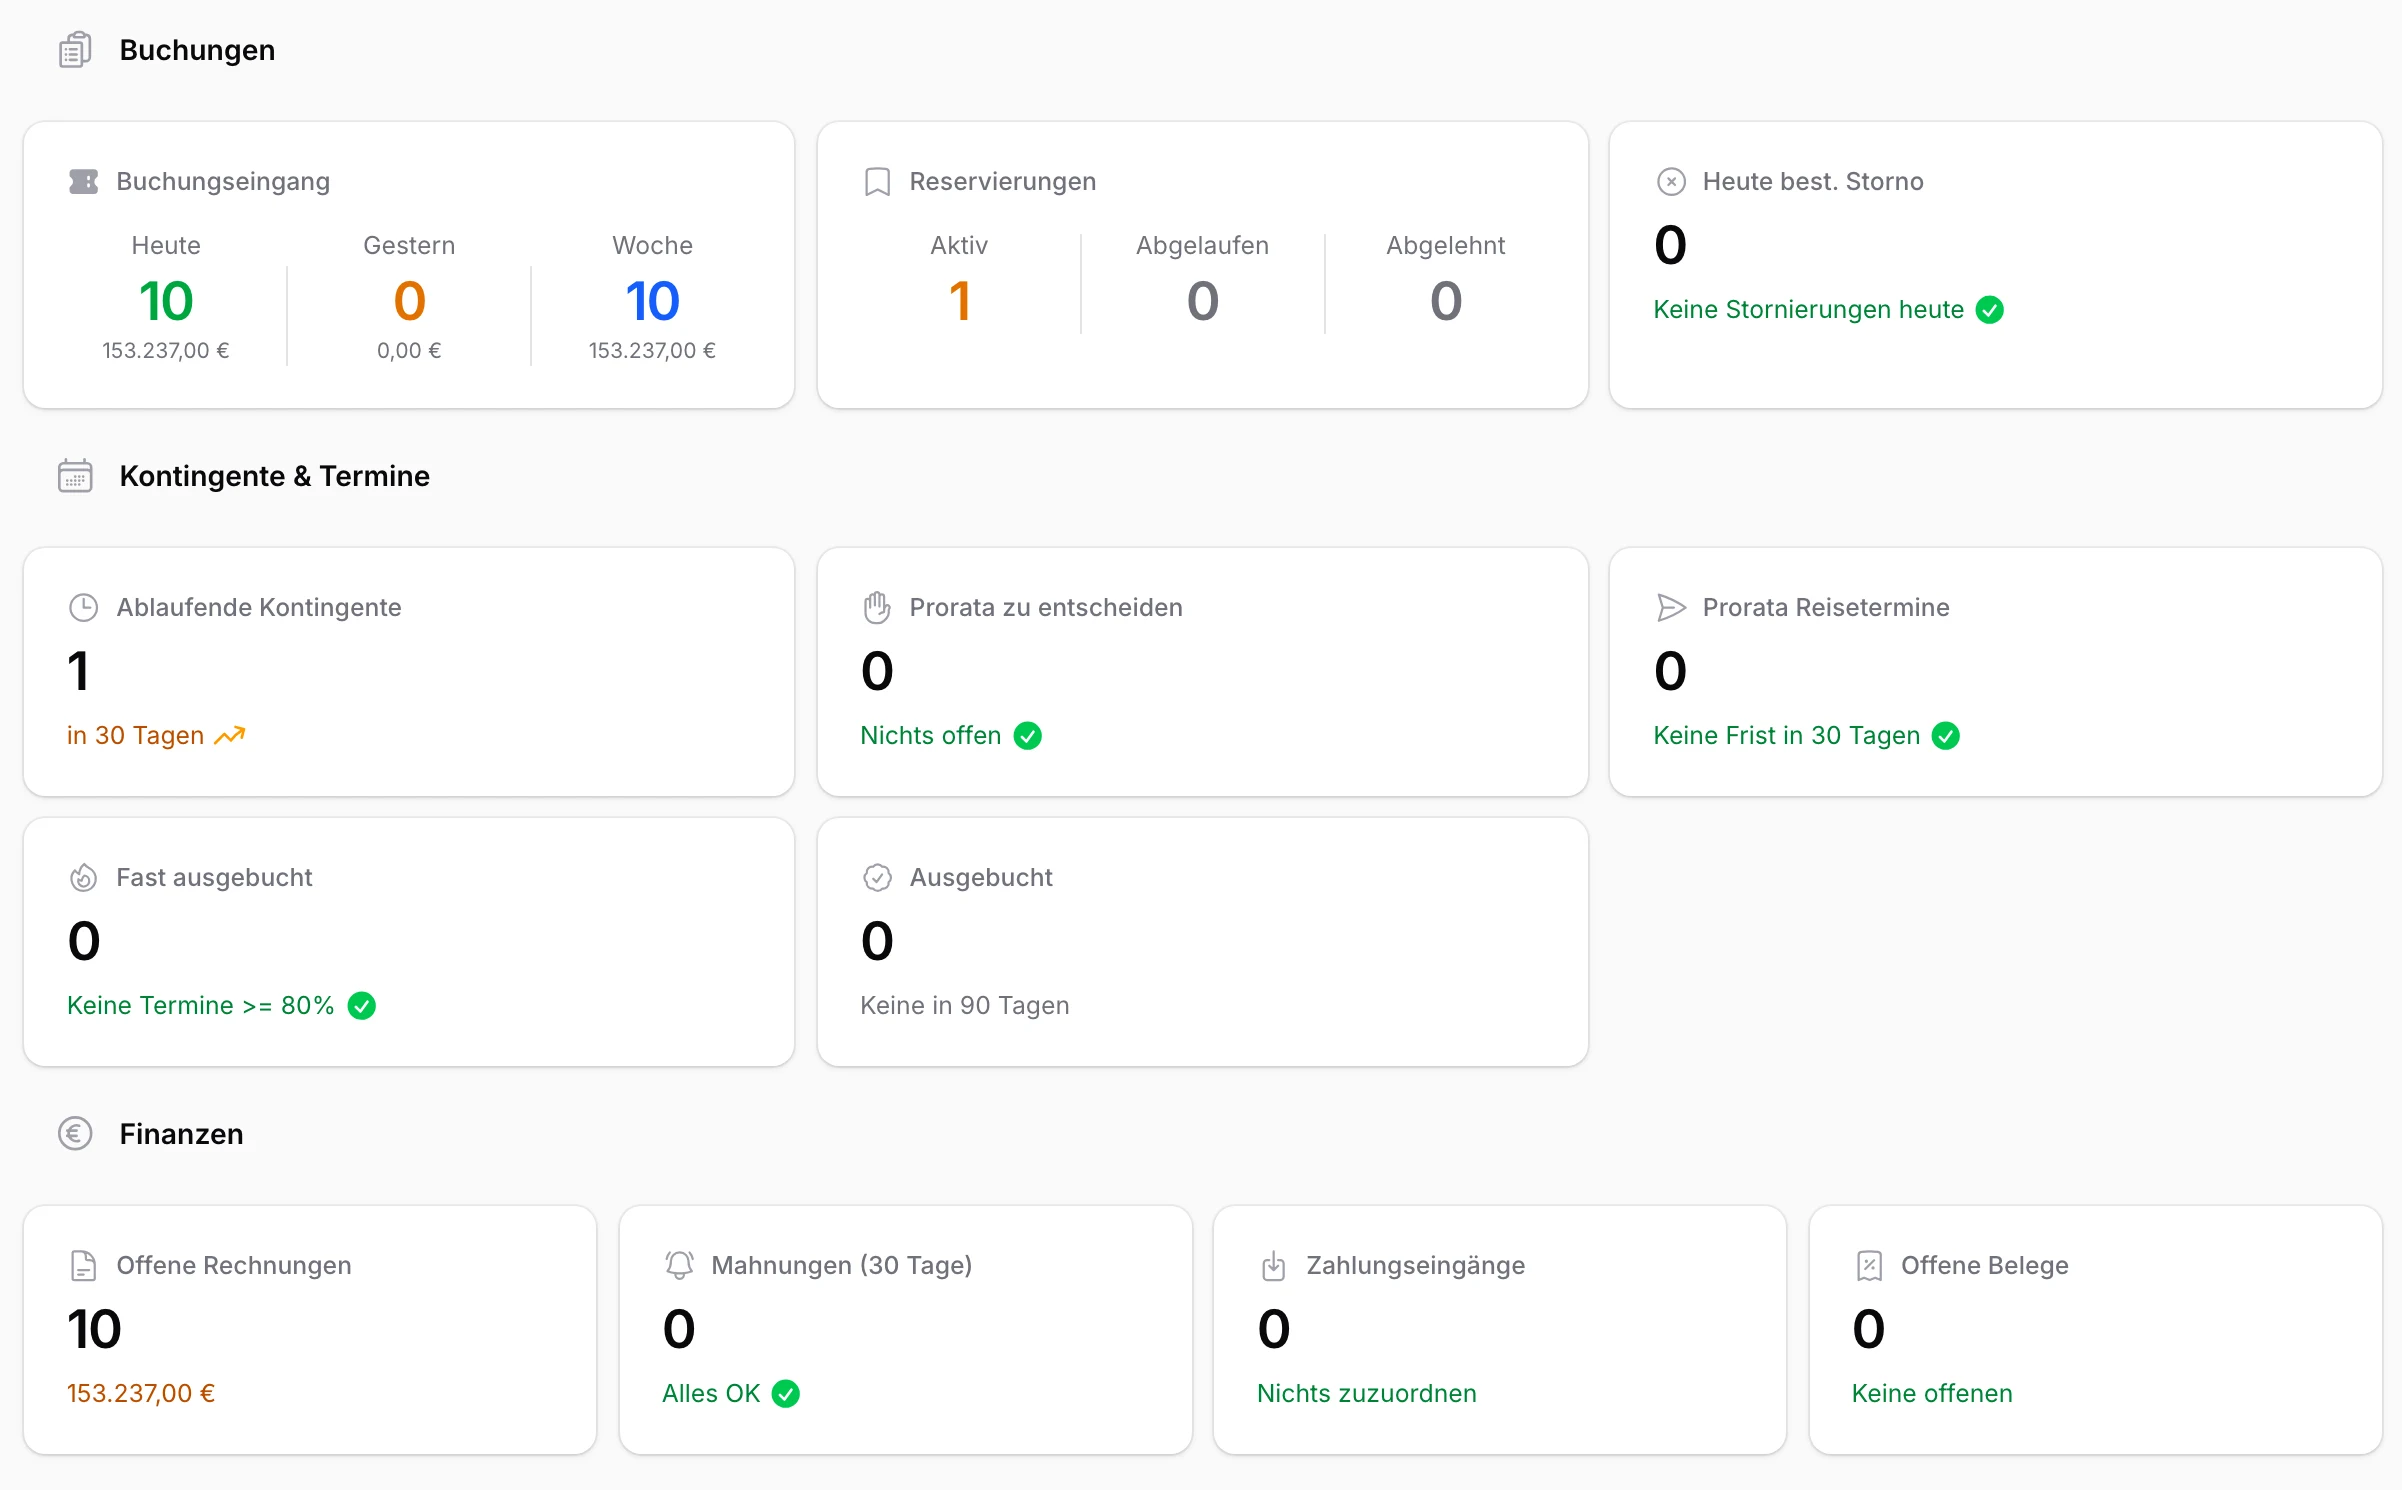Click green checkmark beside 'Keine Termine >= 80%'
Viewport: 2402px width, 1490px height.
pos(362,1006)
